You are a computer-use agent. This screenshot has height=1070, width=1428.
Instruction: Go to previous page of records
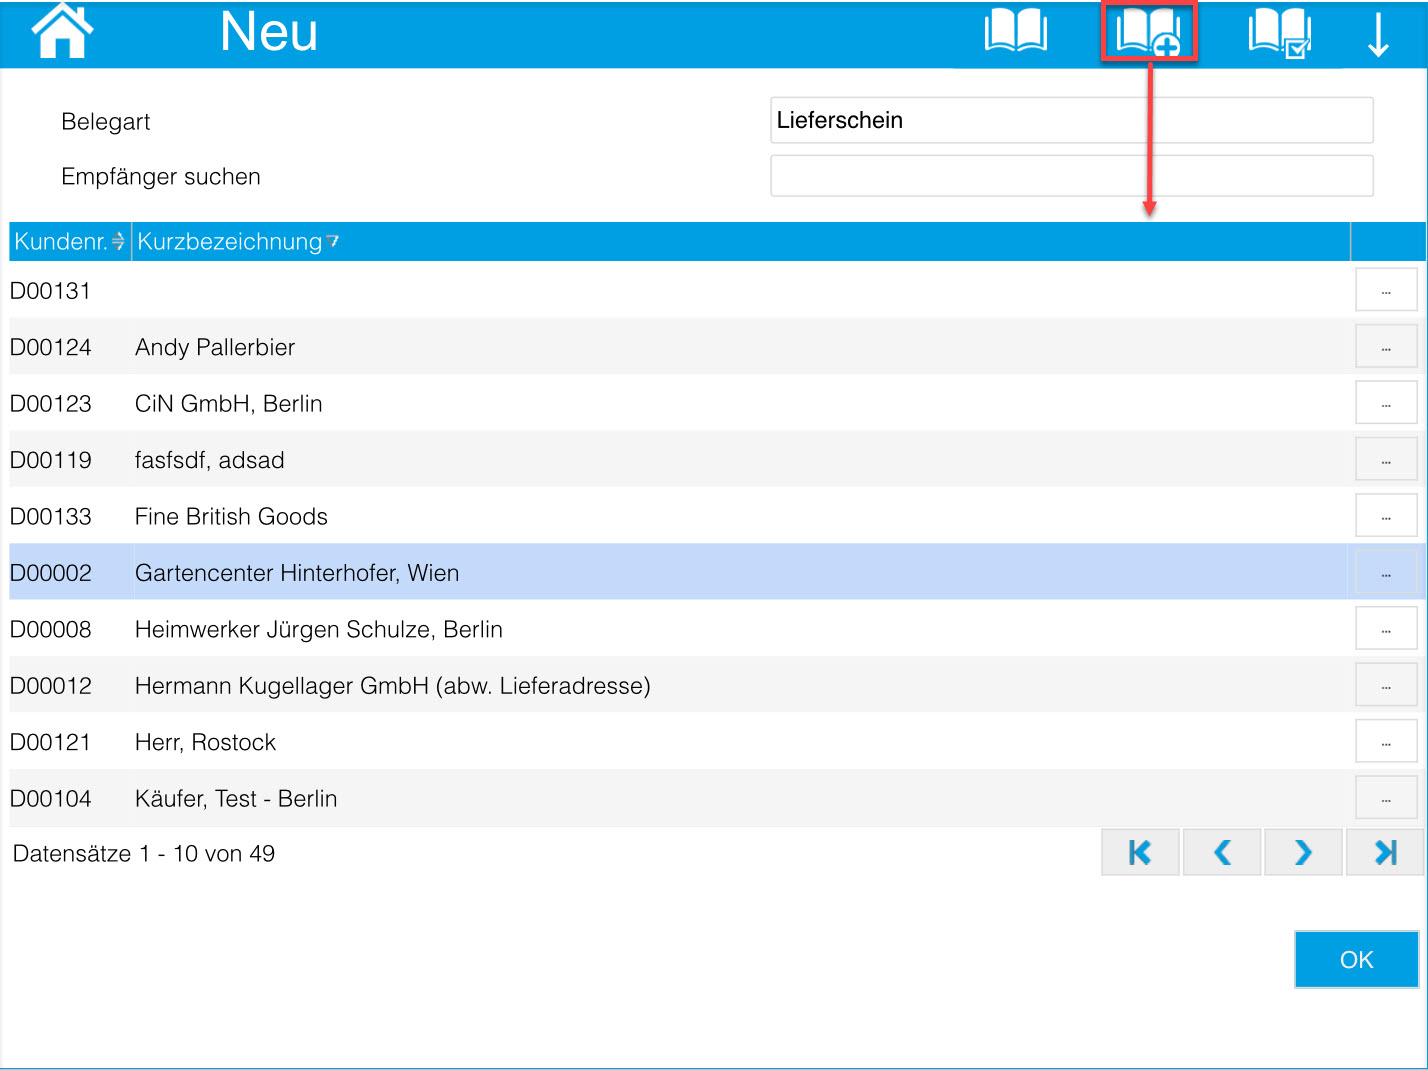coord(1222,852)
